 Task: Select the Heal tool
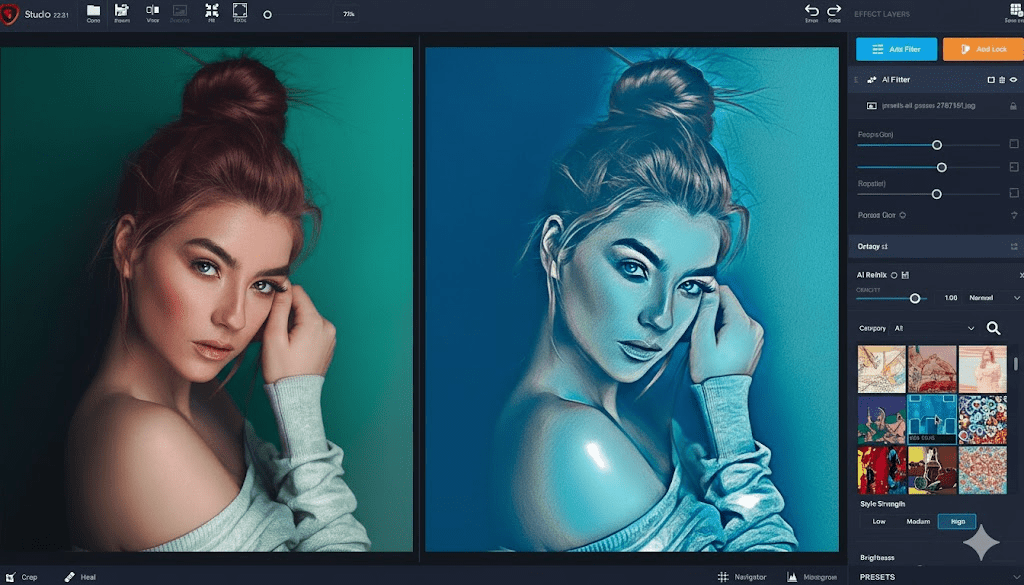(x=78, y=576)
